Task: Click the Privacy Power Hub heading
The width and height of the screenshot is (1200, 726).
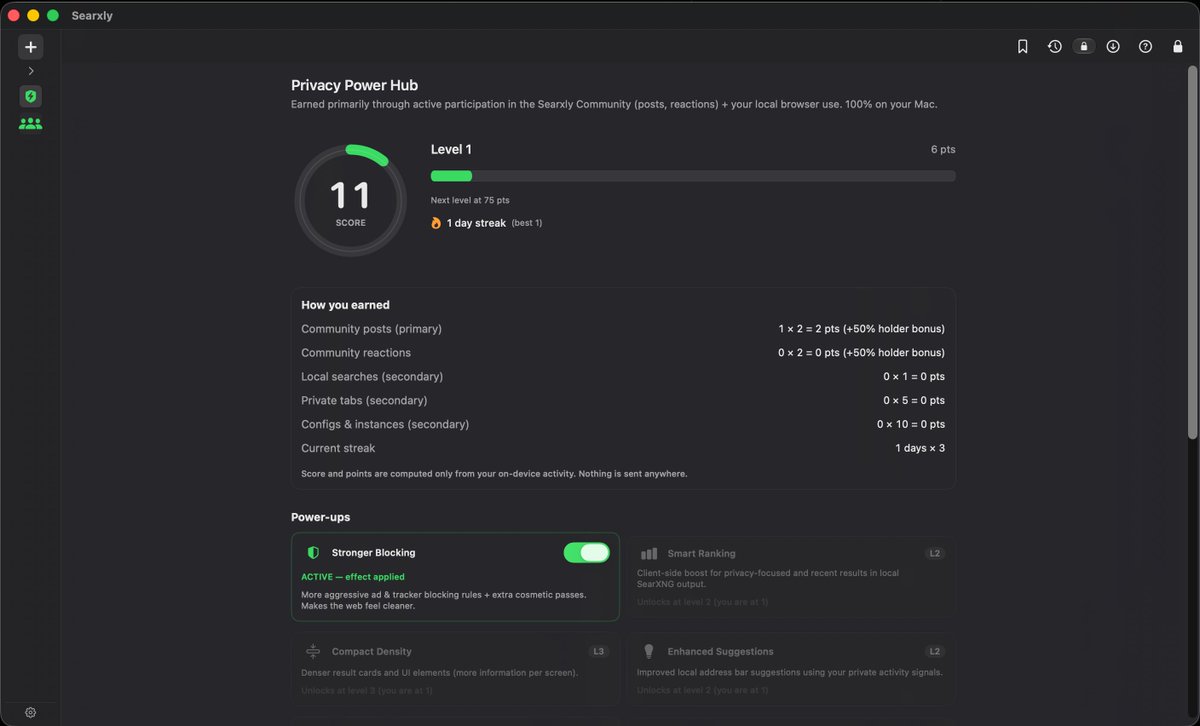Action: click(354, 86)
